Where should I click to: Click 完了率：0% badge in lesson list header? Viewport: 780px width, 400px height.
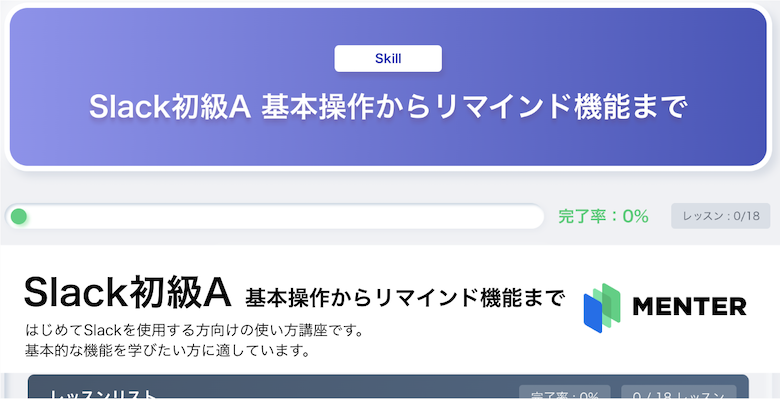tap(565, 393)
